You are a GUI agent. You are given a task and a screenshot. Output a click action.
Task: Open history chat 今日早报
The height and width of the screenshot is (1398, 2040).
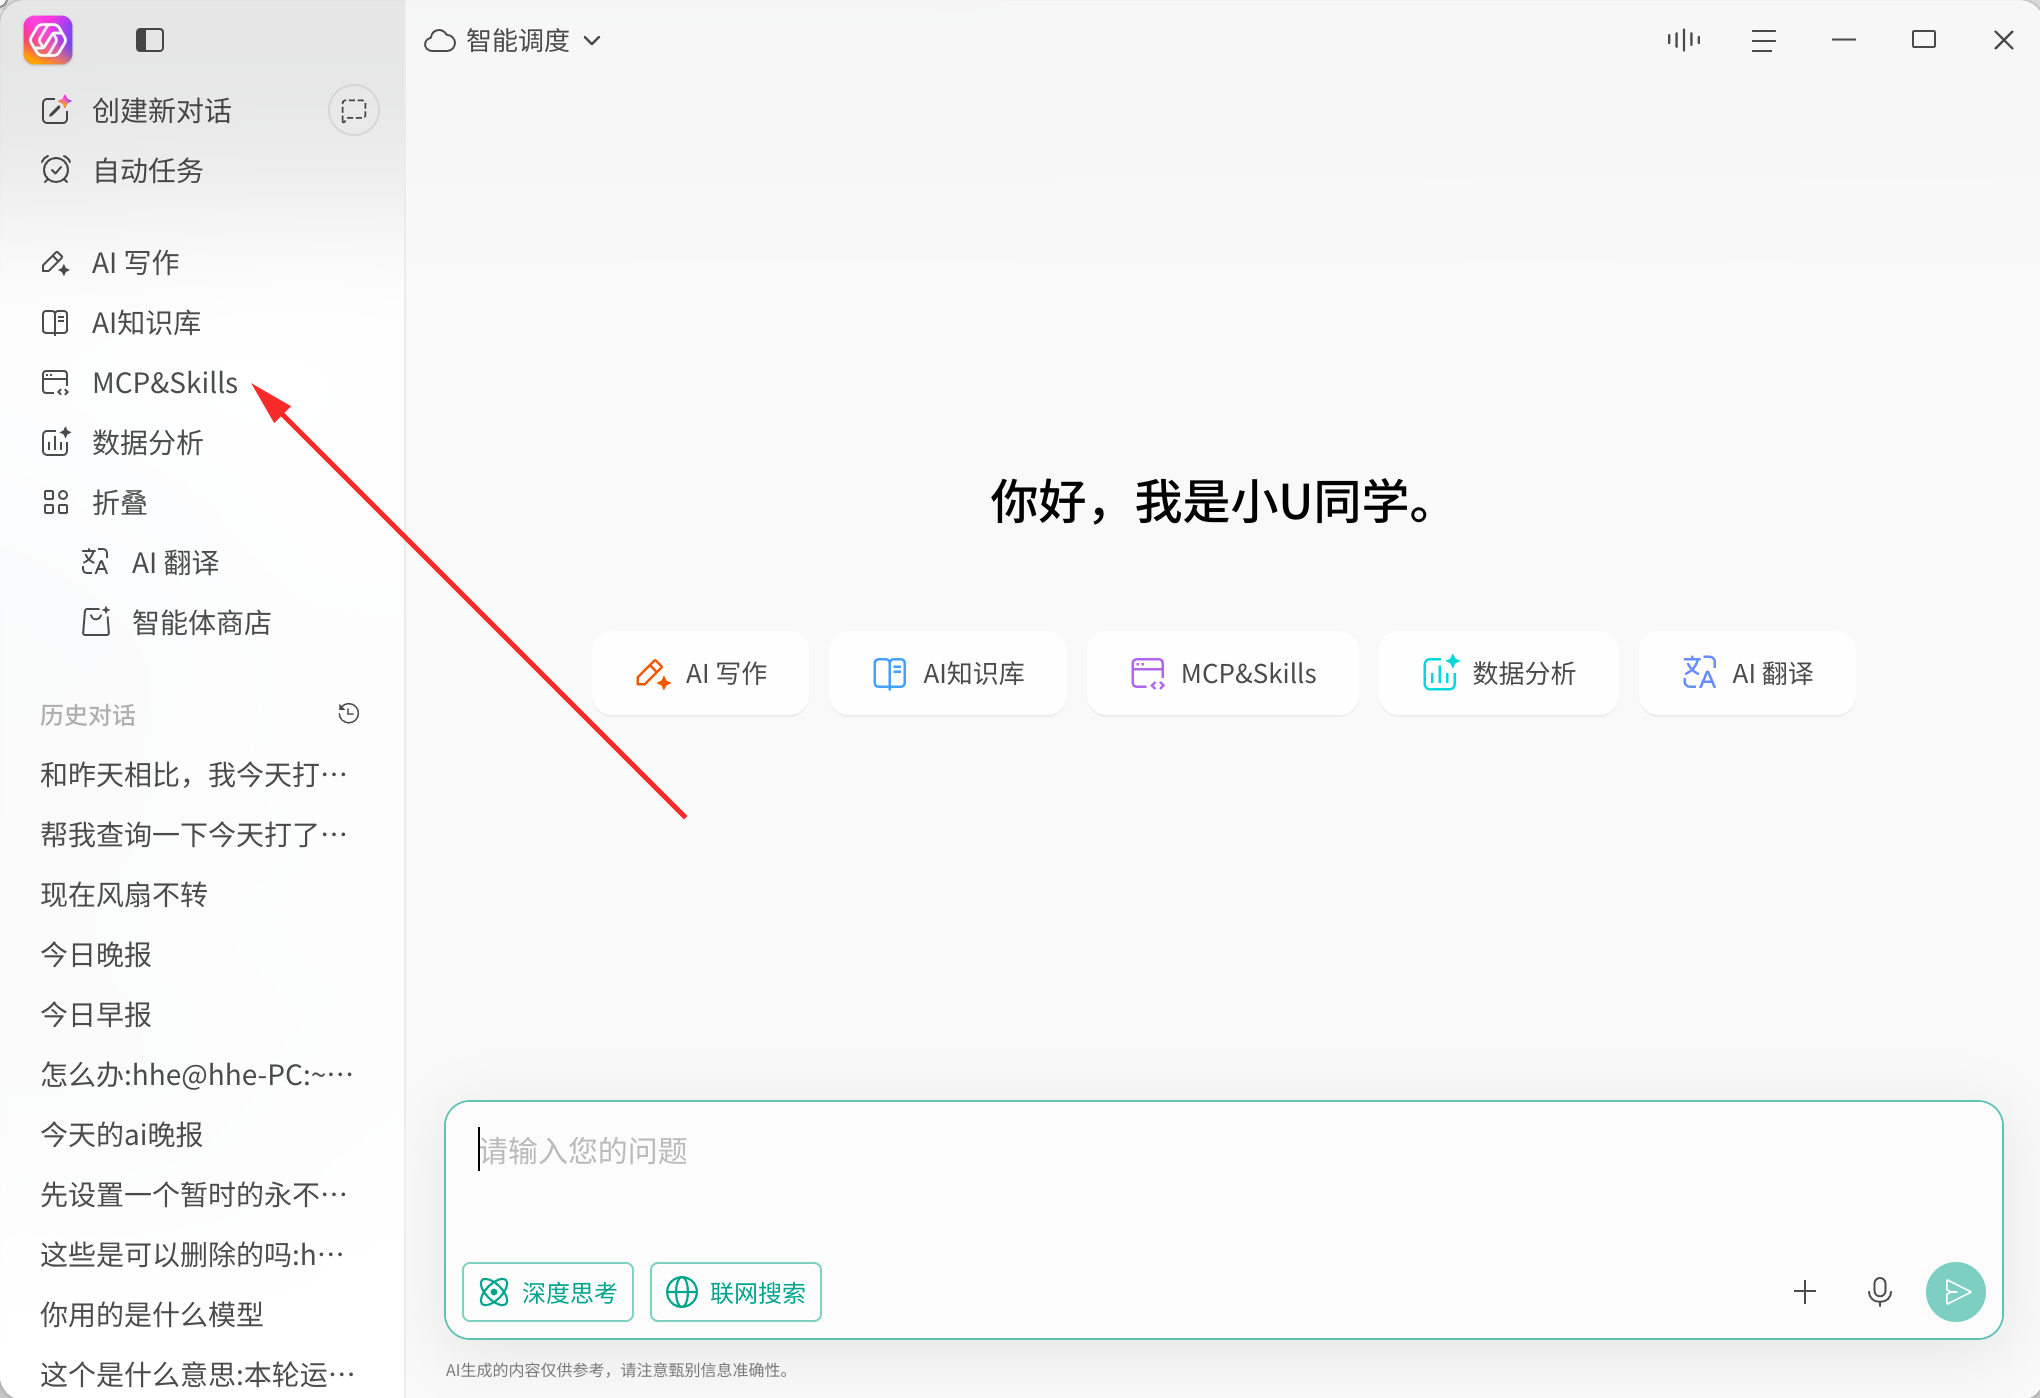[x=96, y=1015]
